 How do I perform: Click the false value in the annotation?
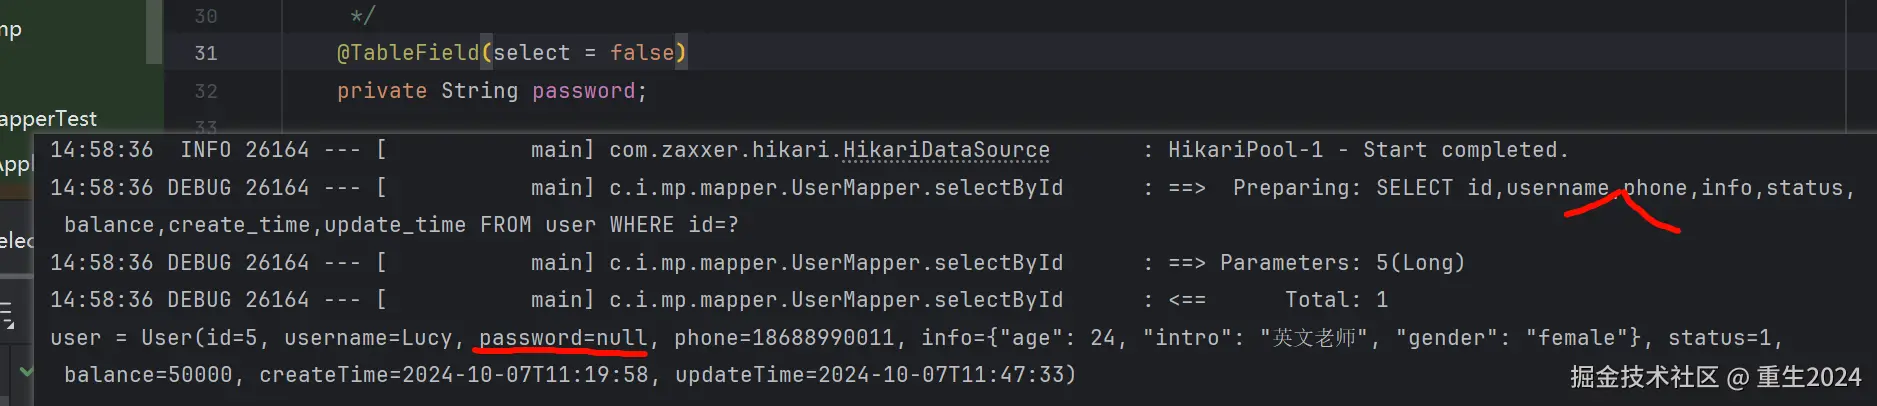pyautogui.click(x=642, y=53)
